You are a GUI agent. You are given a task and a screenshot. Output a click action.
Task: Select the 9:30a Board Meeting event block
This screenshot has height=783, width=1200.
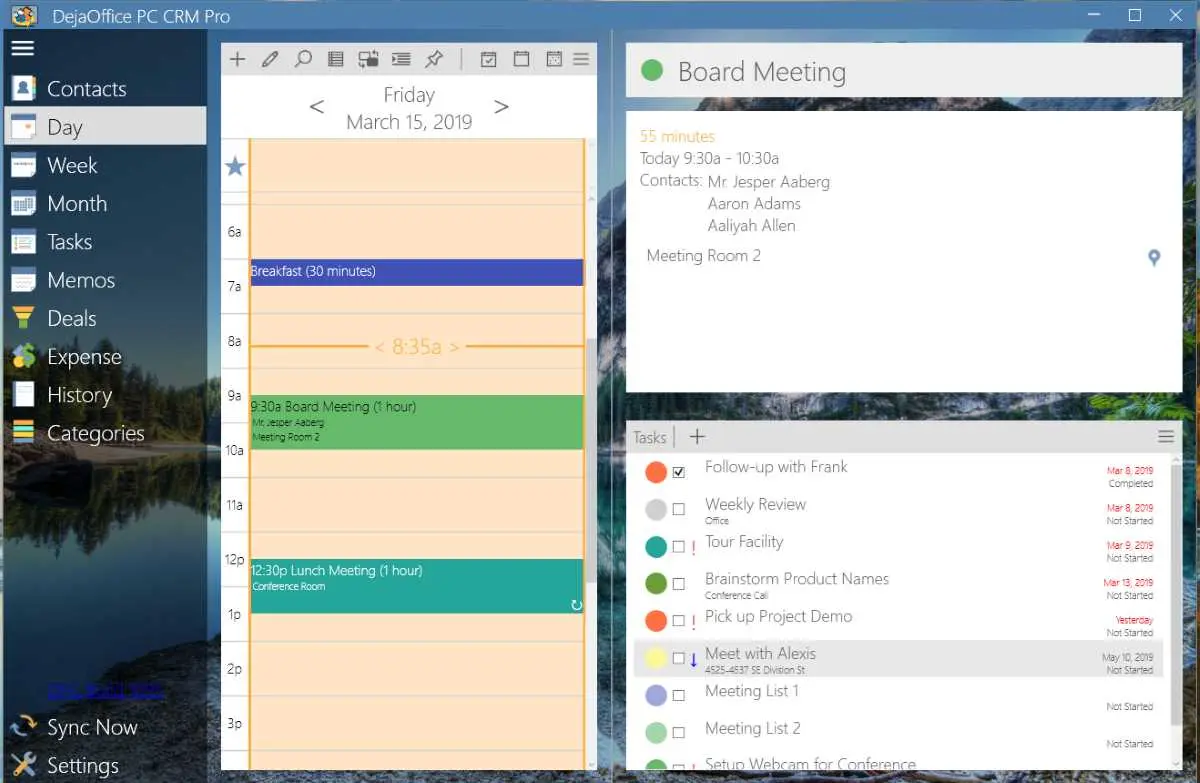(x=417, y=420)
